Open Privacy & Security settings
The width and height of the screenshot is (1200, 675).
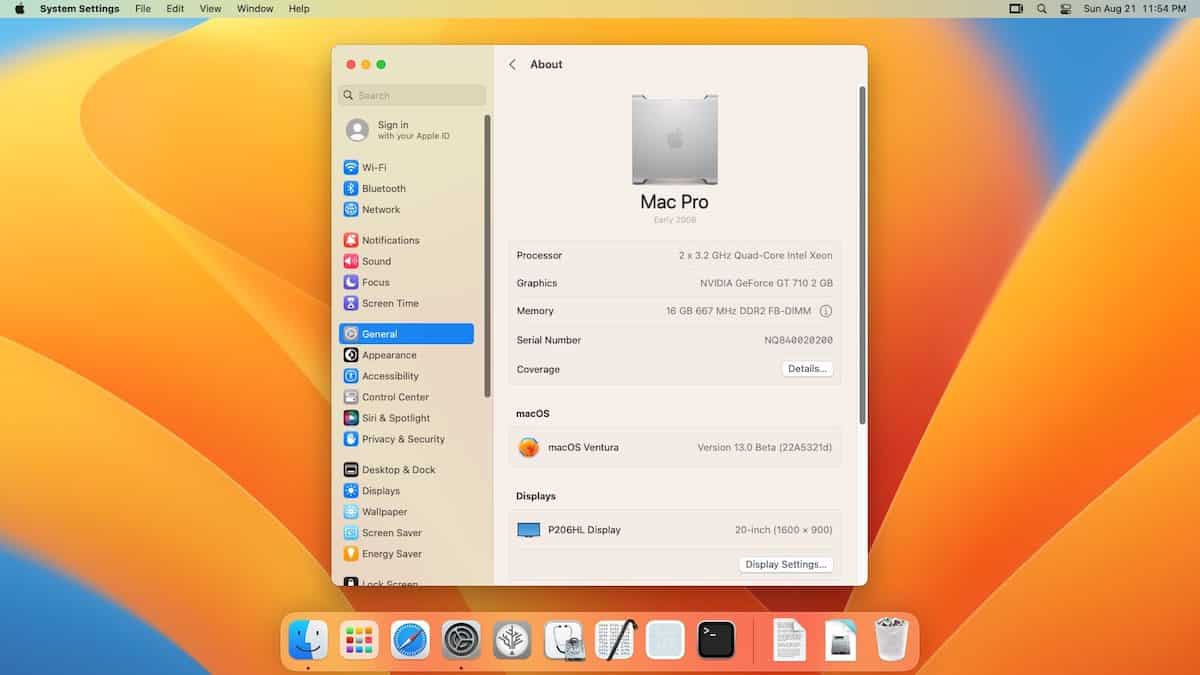coord(395,439)
